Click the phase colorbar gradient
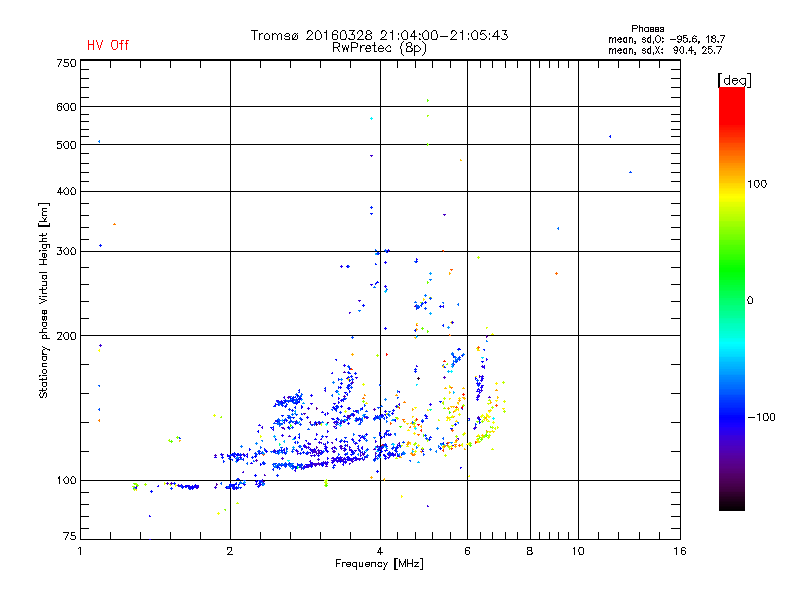This screenshot has height=600, width=800. [732, 298]
